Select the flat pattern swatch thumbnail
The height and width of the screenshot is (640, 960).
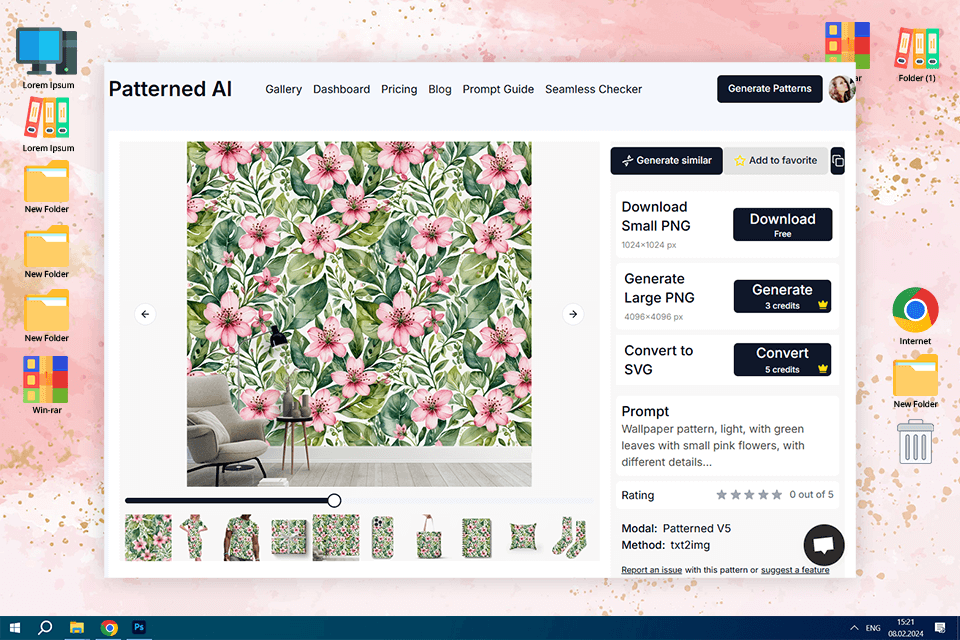click(148, 538)
